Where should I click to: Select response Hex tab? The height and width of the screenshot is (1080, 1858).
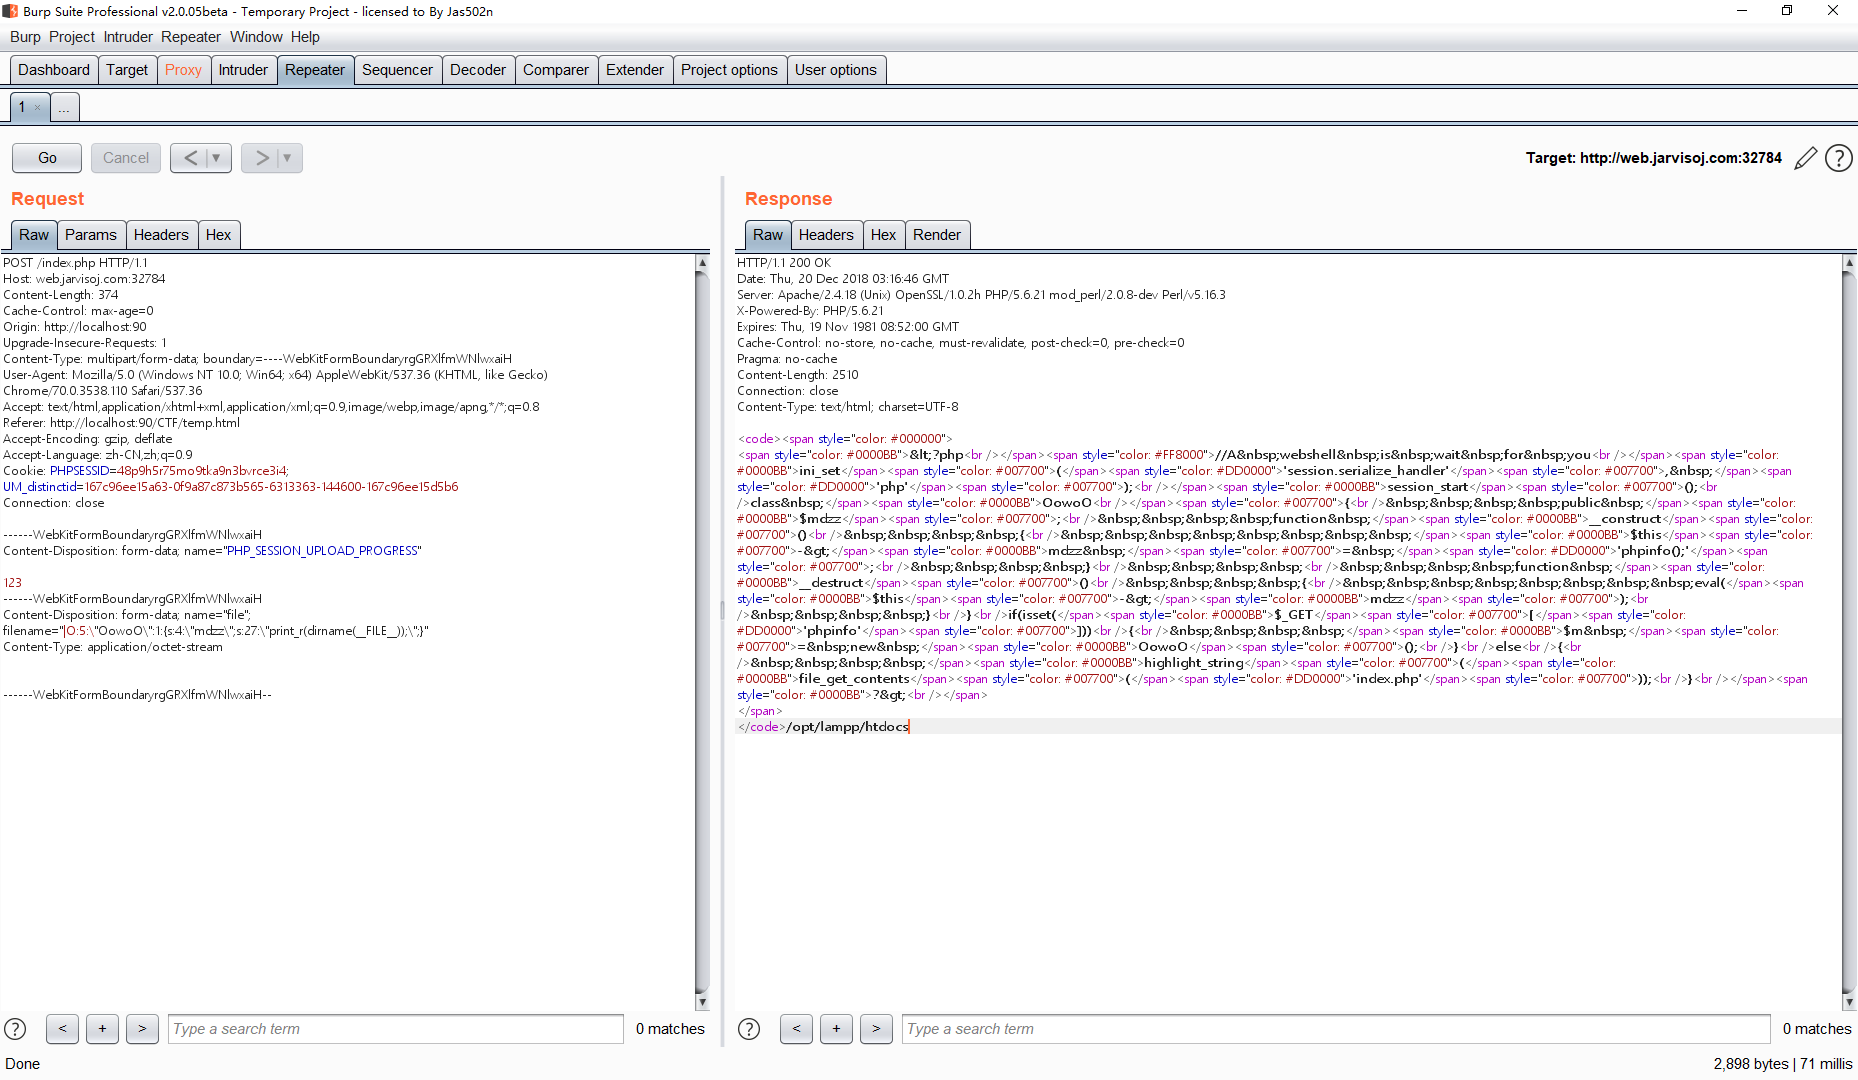click(883, 235)
